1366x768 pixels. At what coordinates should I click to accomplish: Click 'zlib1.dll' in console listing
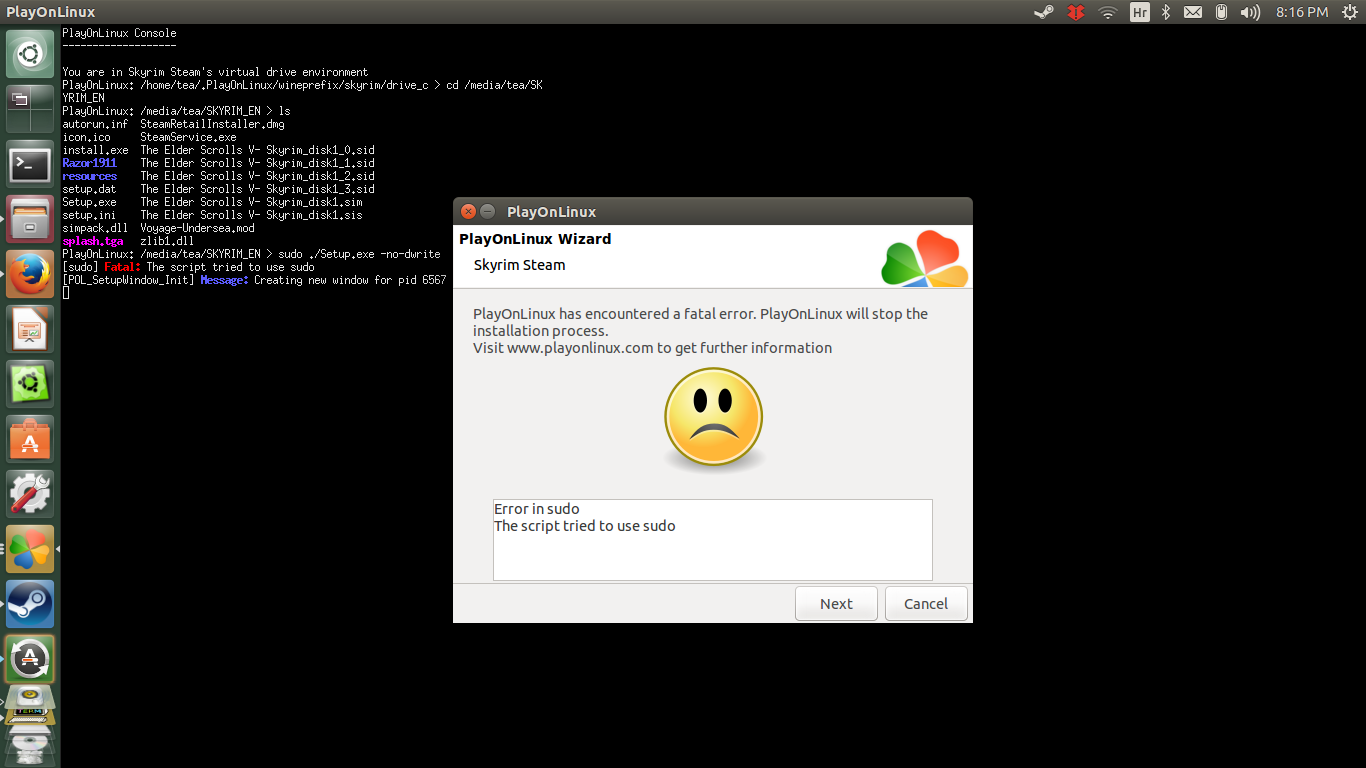tap(167, 241)
